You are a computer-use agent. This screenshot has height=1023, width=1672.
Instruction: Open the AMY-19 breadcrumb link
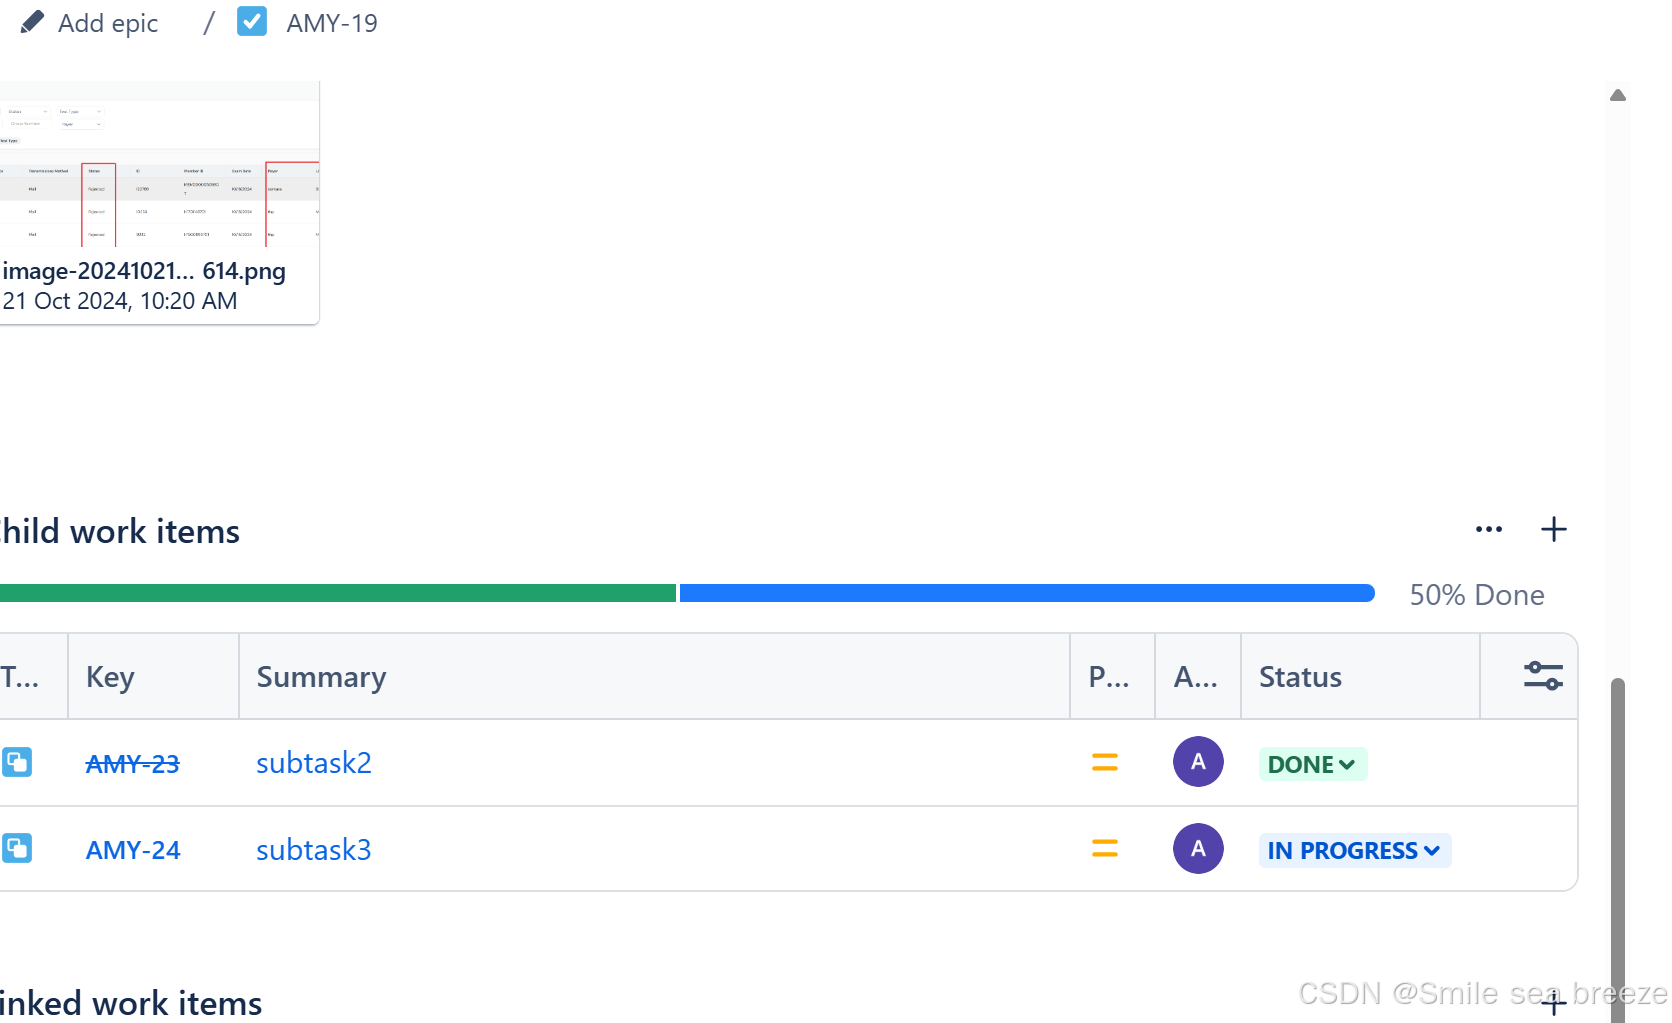click(x=331, y=22)
